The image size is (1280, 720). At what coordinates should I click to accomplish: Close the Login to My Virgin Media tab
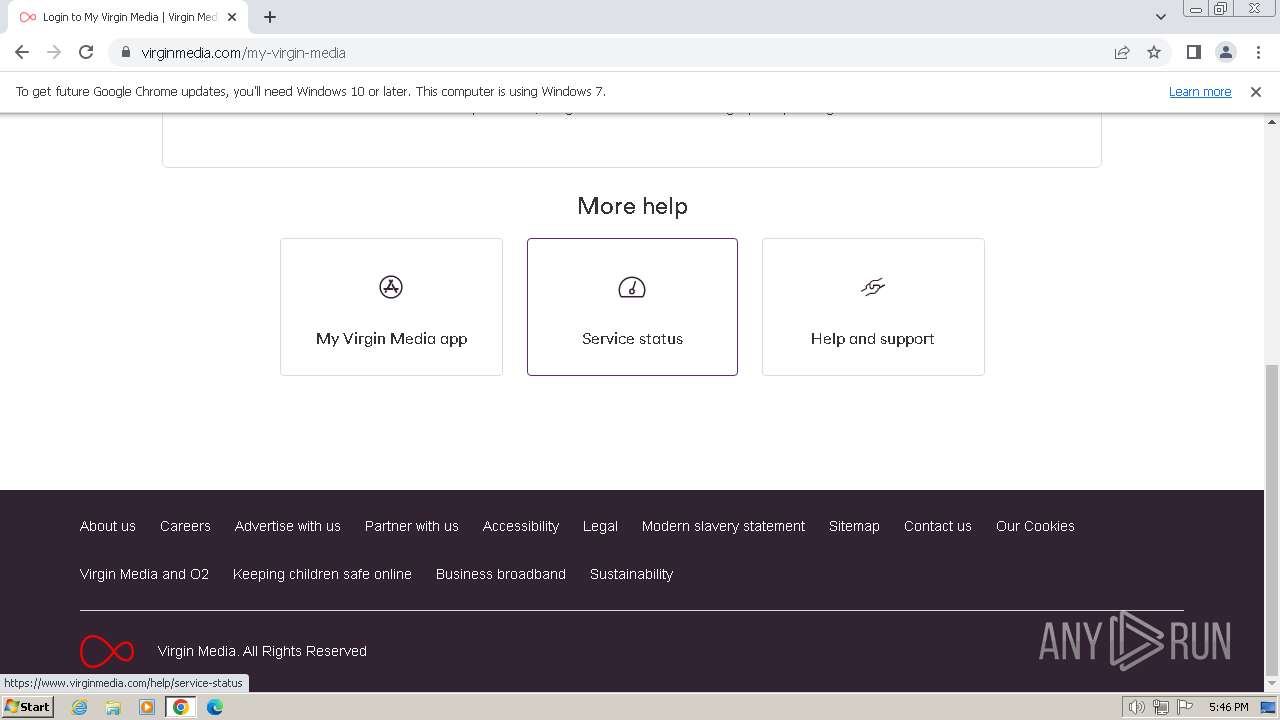232,17
